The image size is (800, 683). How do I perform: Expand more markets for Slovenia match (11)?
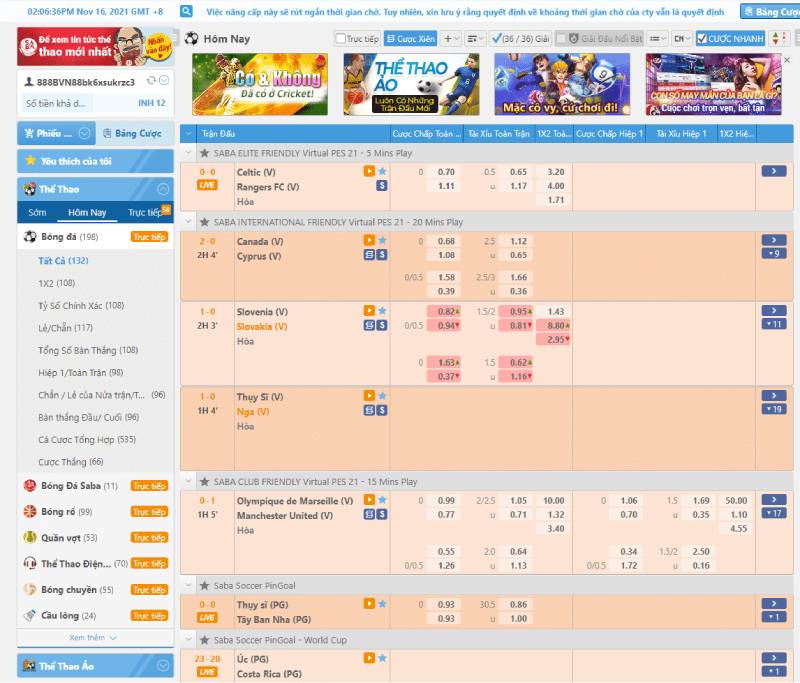[x=773, y=324]
